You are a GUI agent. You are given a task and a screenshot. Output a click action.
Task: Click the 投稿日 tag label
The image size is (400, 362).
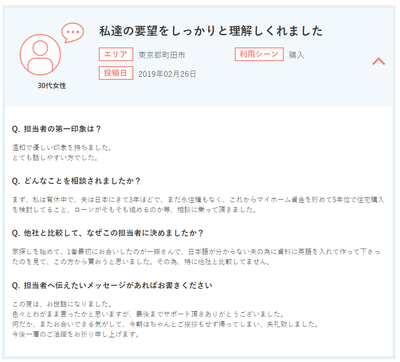click(x=116, y=73)
